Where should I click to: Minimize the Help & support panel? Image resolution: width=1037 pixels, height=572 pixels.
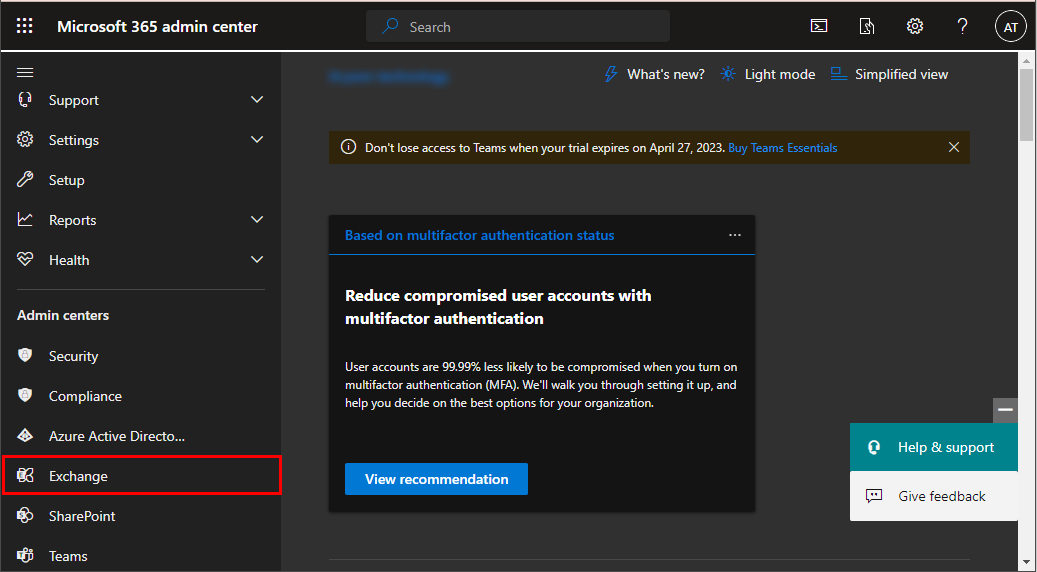coord(1005,410)
